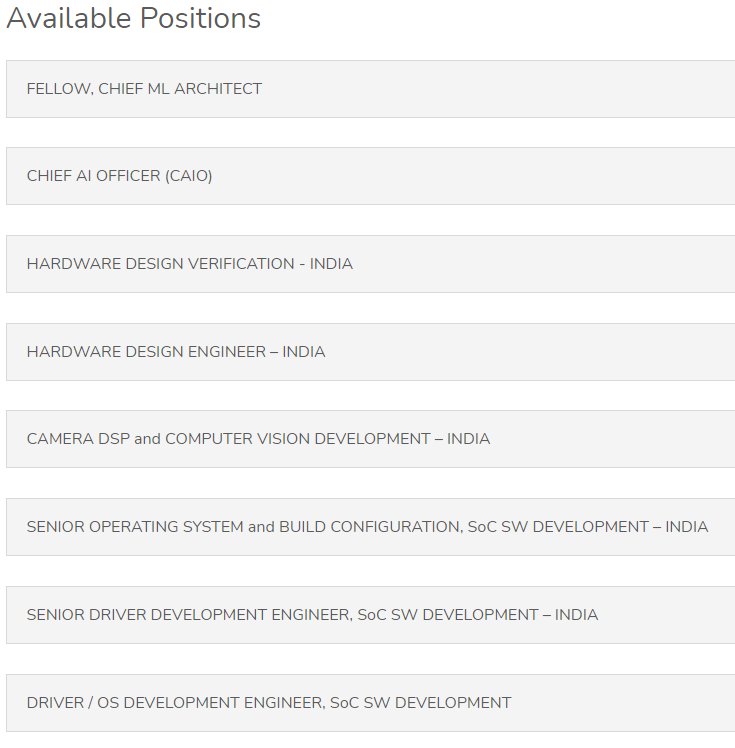The height and width of the screenshot is (748, 735).
Task: Select the Available Positions heading text
Action: click(134, 19)
